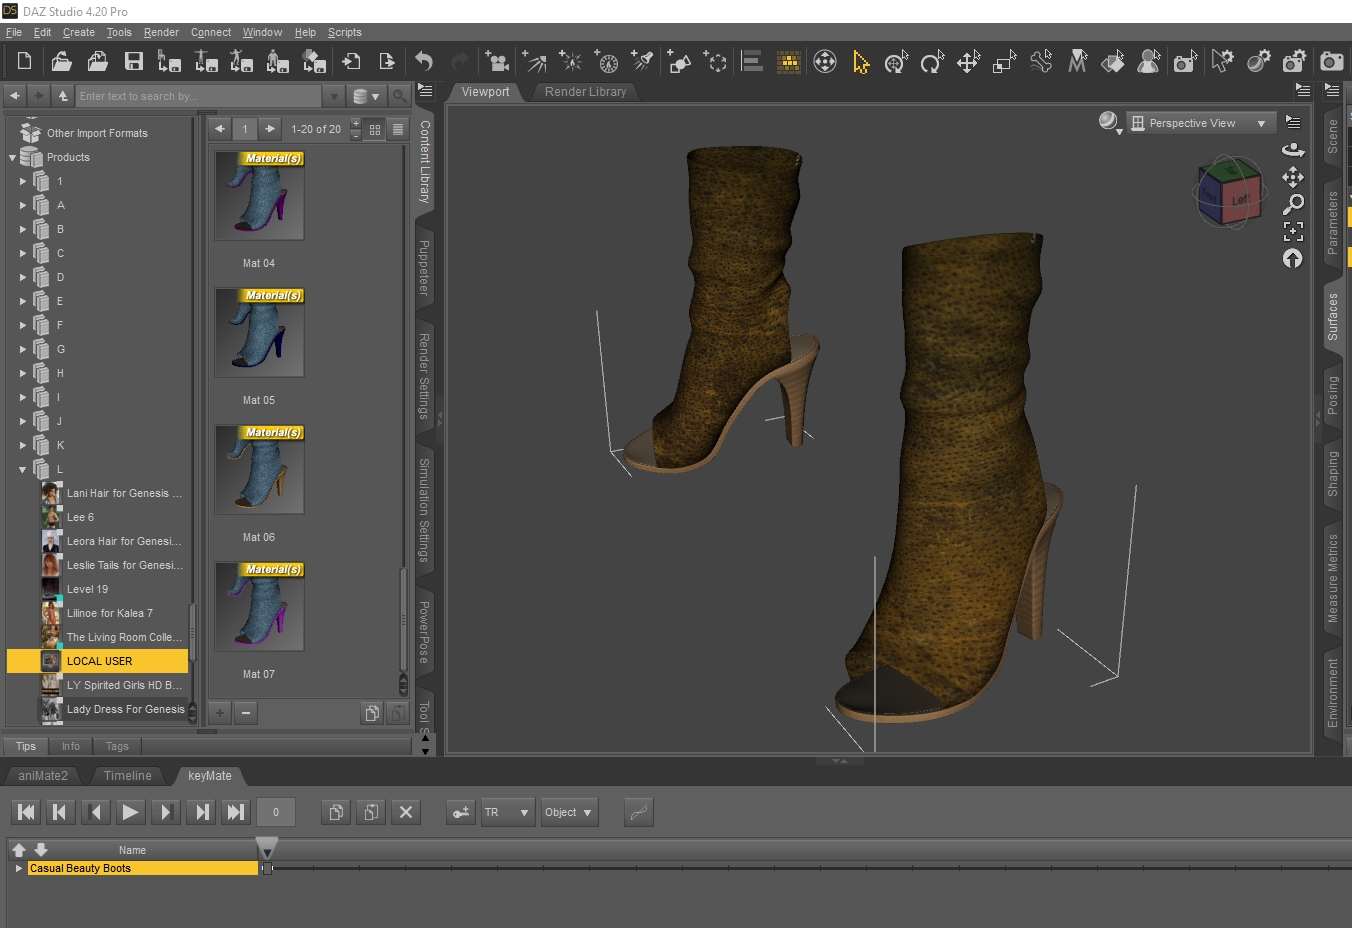Switch content view to grid mode
This screenshot has width=1352, height=928.
point(375,129)
